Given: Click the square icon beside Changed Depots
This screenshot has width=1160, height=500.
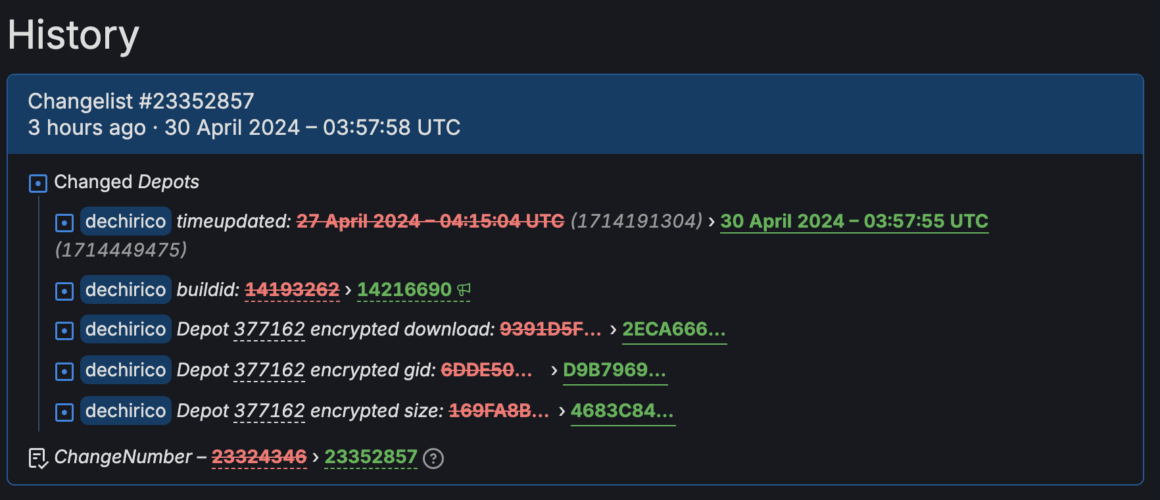Looking at the screenshot, I should click(x=38, y=183).
